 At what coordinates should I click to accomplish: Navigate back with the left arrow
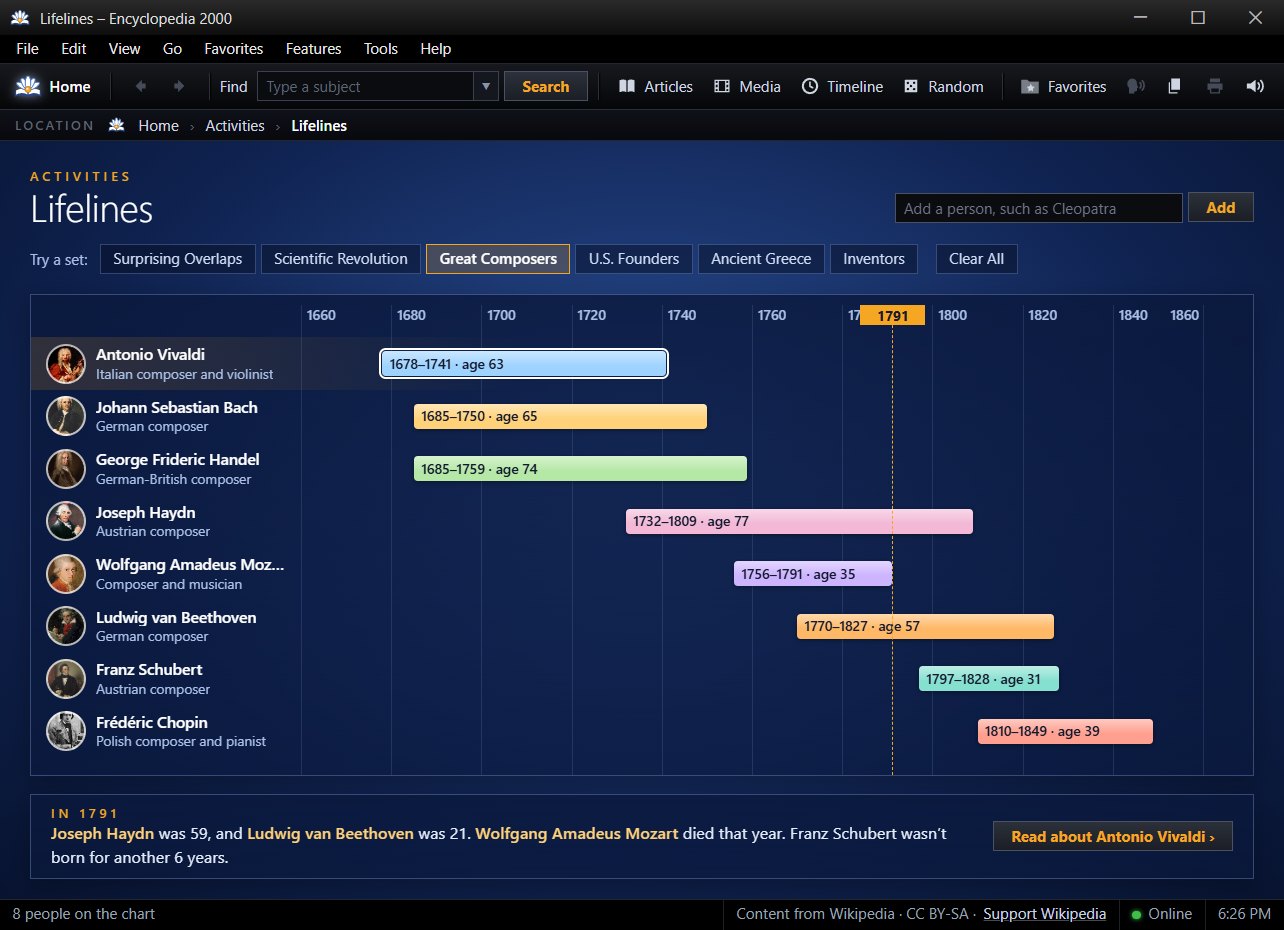tap(141, 87)
